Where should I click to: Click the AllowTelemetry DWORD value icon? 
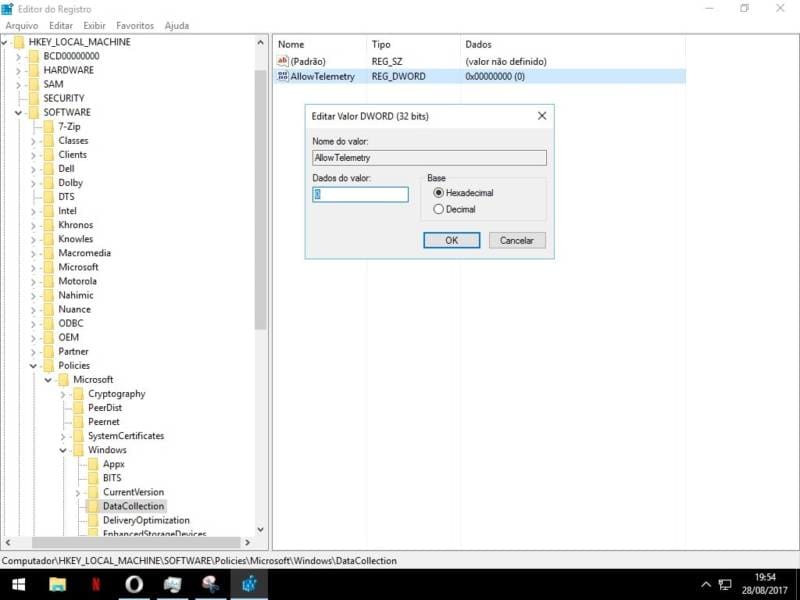point(283,77)
